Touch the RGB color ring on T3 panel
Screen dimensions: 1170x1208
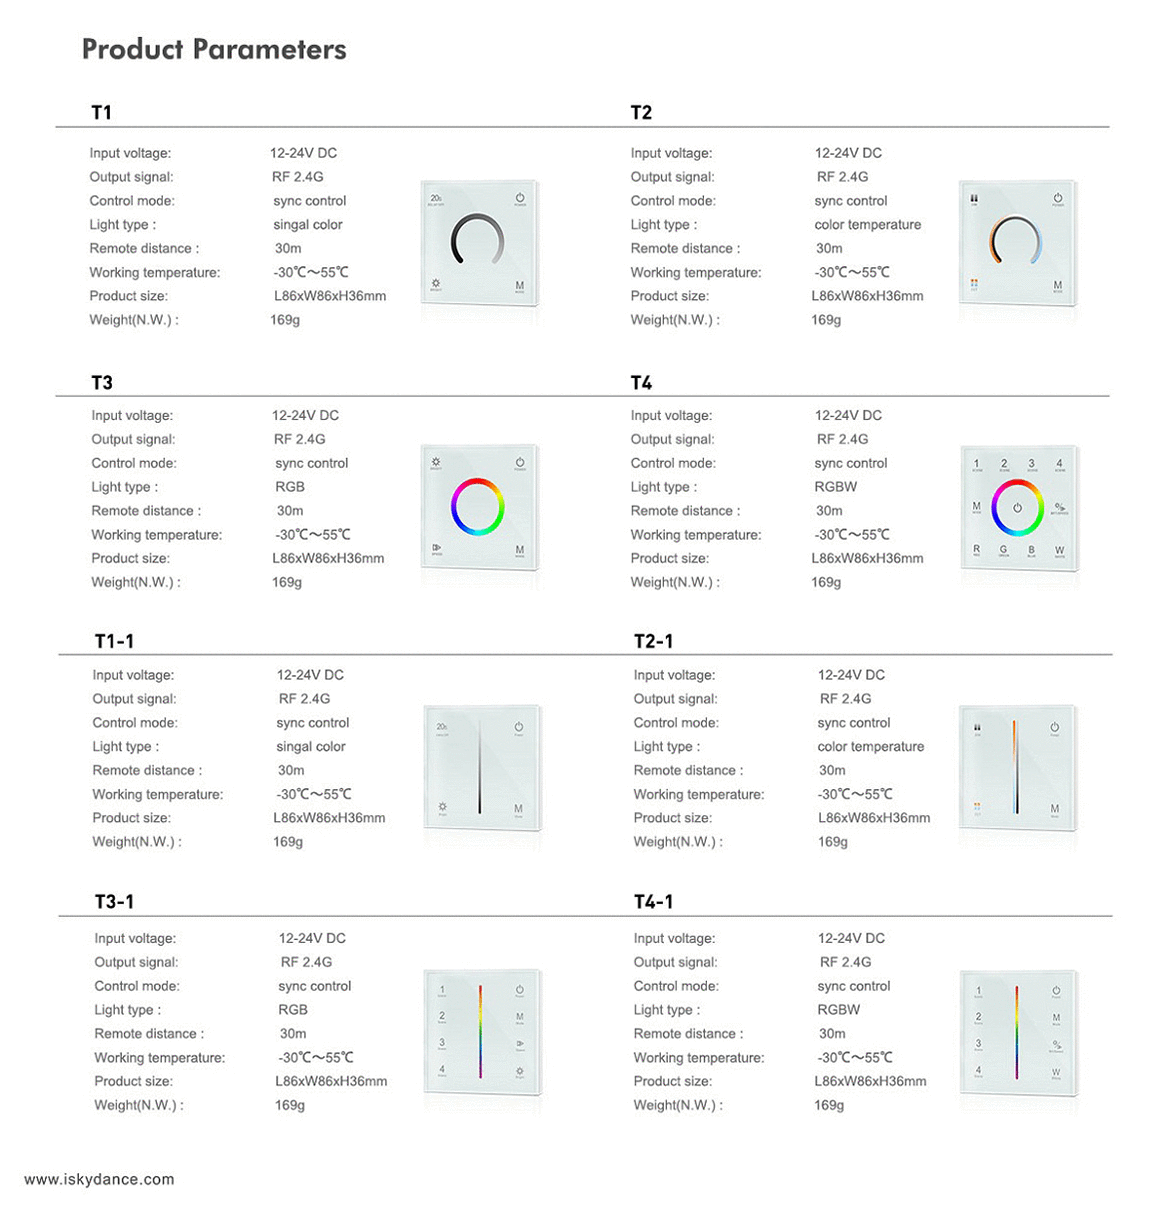pyautogui.click(x=478, y=507)
